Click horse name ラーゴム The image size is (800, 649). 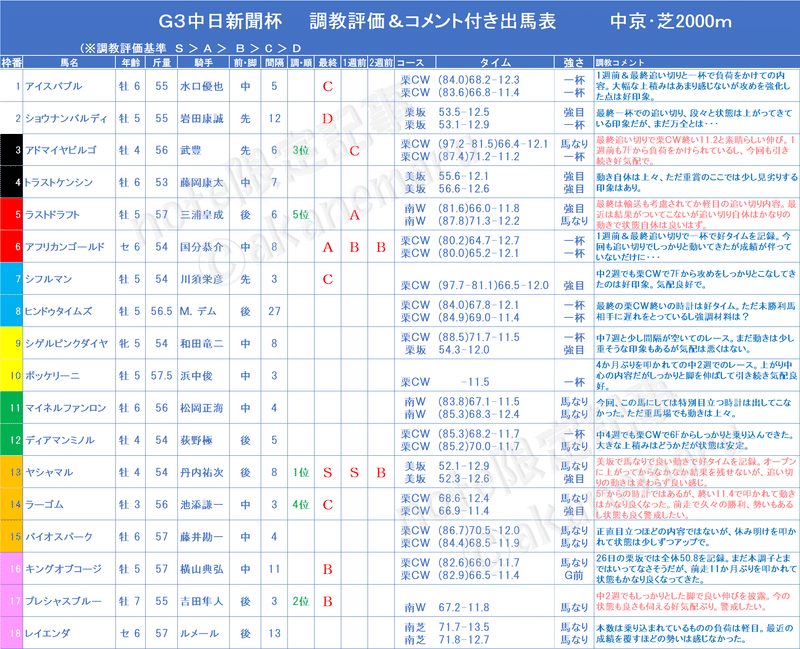click(x=44, y=504)
